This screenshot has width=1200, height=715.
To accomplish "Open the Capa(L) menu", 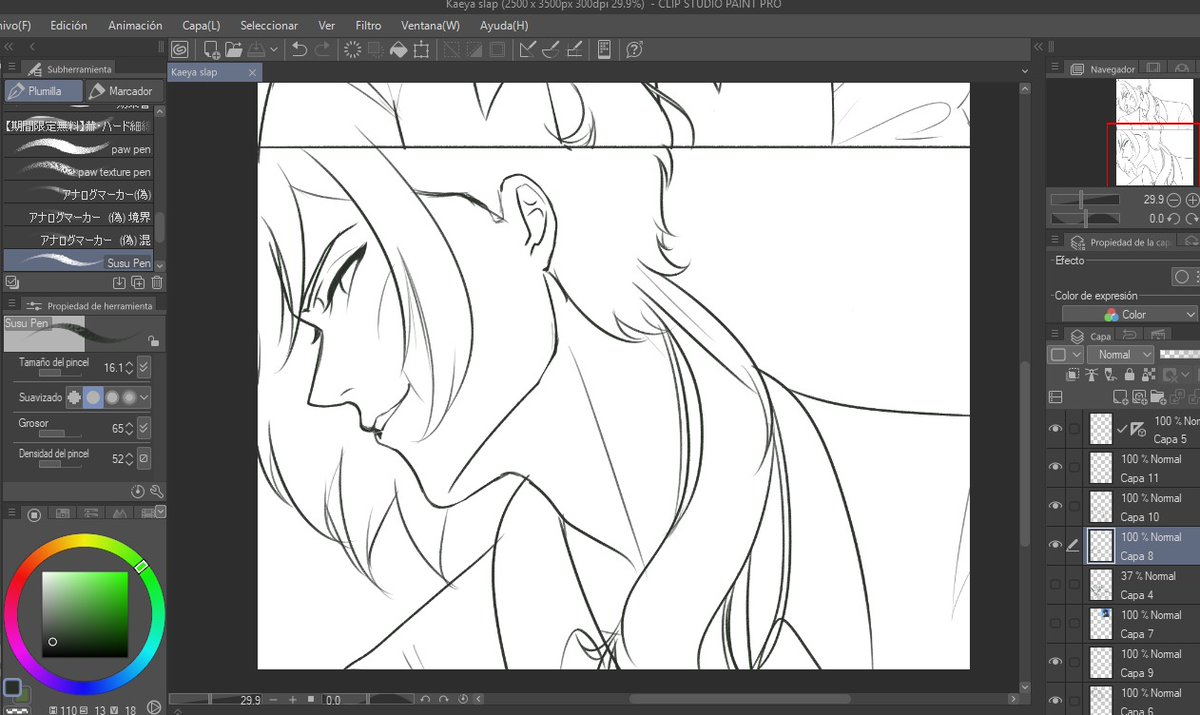I will pyautogui.click(x=202, y=25).
